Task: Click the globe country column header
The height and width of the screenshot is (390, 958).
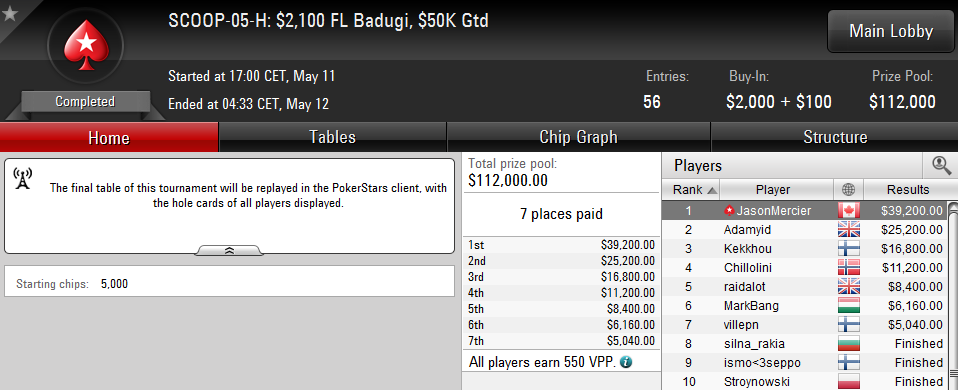Action: point(849,189)
